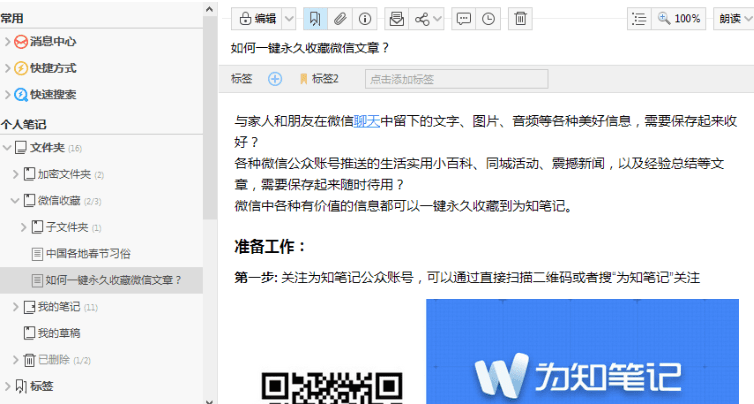This screenshot has height=404, width=754.
Task: Click the sidebar scrollbar down arrow
Action: (x=209, y=401)
